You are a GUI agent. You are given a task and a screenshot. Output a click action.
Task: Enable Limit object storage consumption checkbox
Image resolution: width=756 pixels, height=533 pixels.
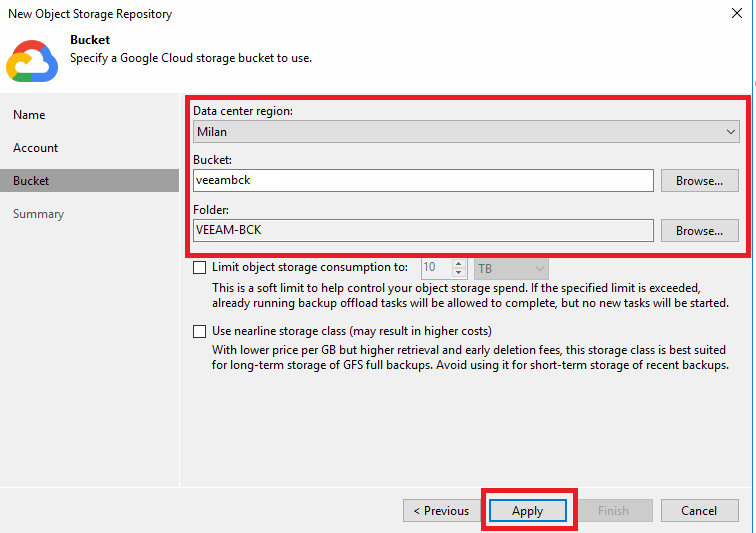point(199,267)
